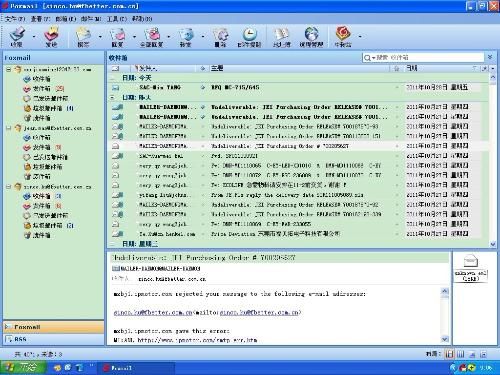Open the sinco account's Sent items folder
The image size is (500, 375).
46,215
